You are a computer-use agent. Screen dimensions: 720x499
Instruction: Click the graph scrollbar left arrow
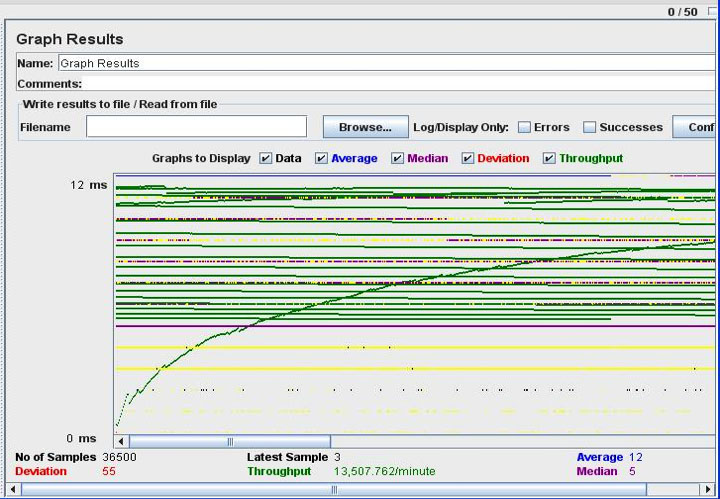pyautogui.click(x=121, y=441)
